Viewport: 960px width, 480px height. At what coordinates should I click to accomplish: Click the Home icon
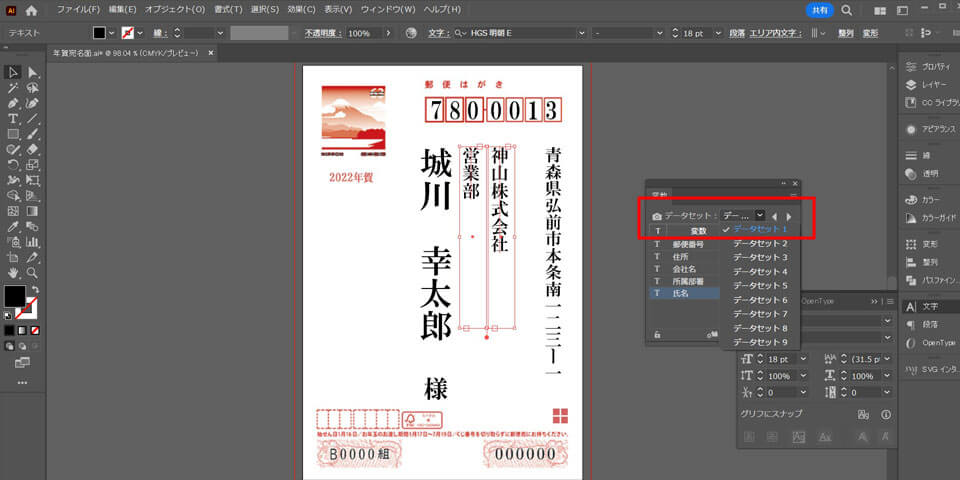tap(31, 9)
